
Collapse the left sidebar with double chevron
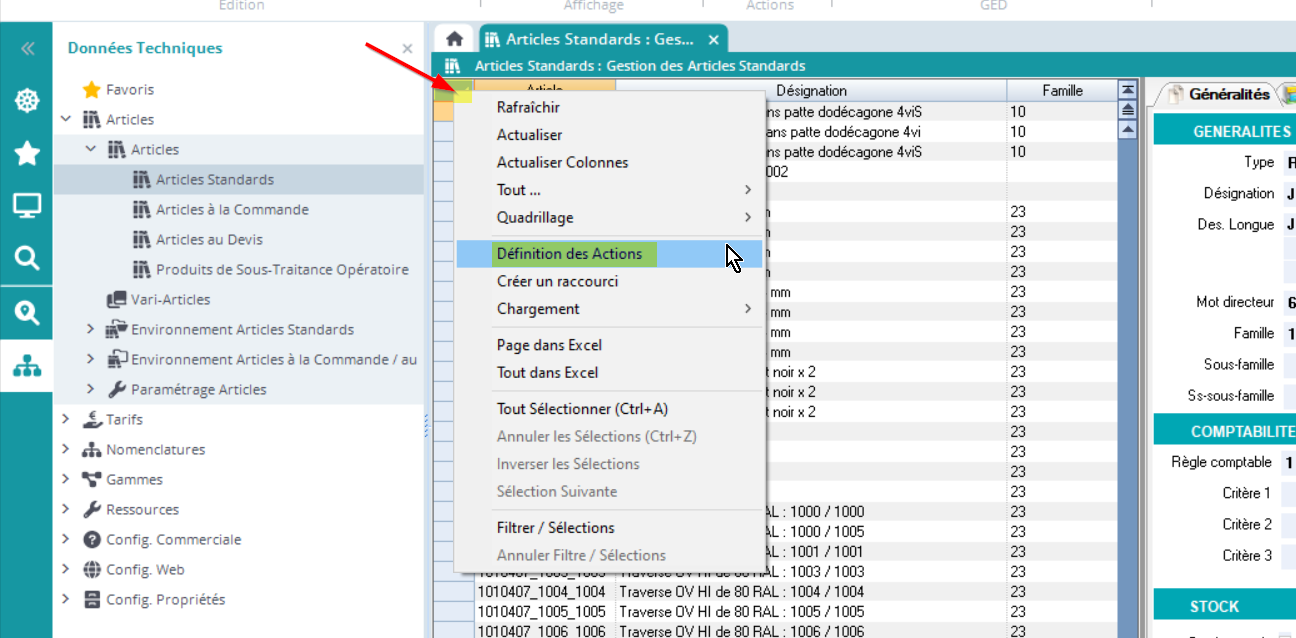tap(27, 48)
